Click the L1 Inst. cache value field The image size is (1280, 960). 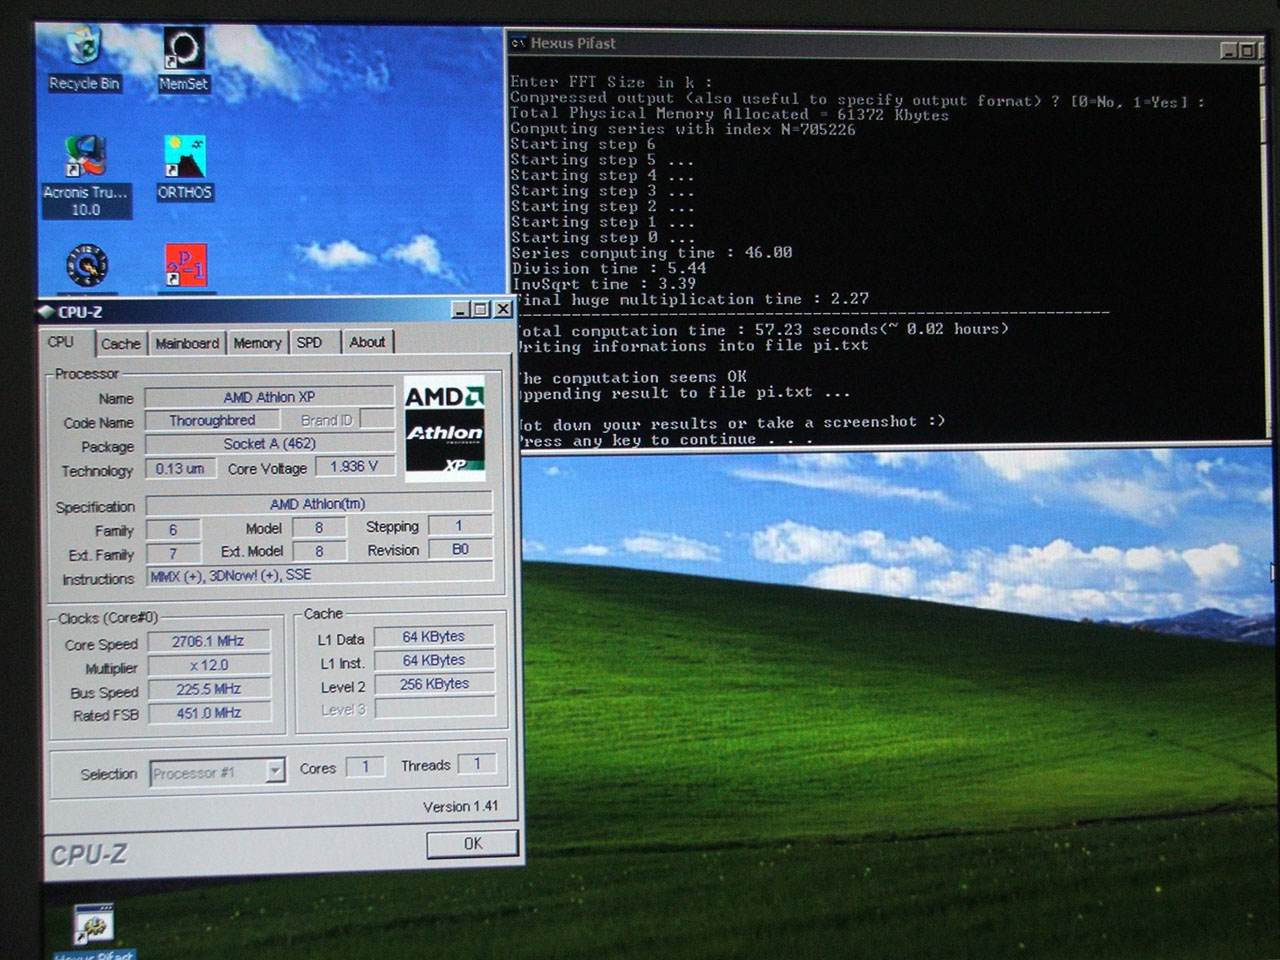pos(434,660)
